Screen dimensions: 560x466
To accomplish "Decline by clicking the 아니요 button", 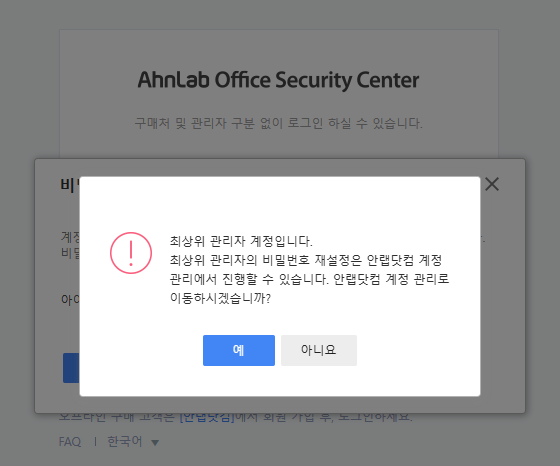I will coord(319,350).
